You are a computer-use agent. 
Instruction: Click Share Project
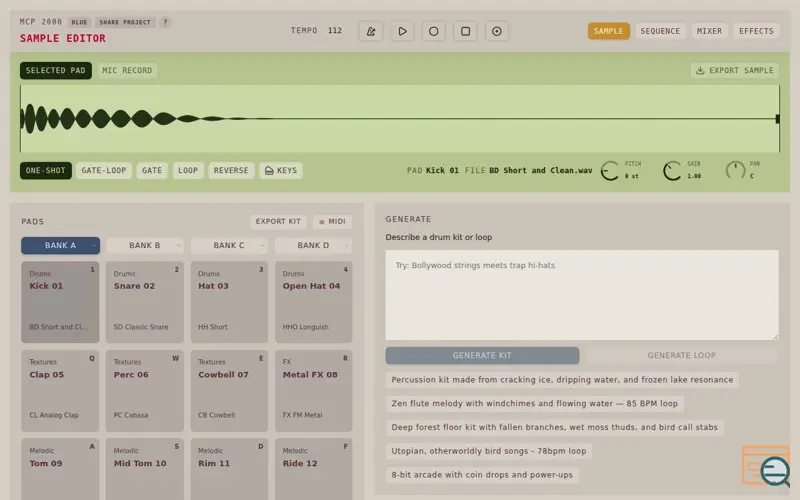tap(125, 22)
